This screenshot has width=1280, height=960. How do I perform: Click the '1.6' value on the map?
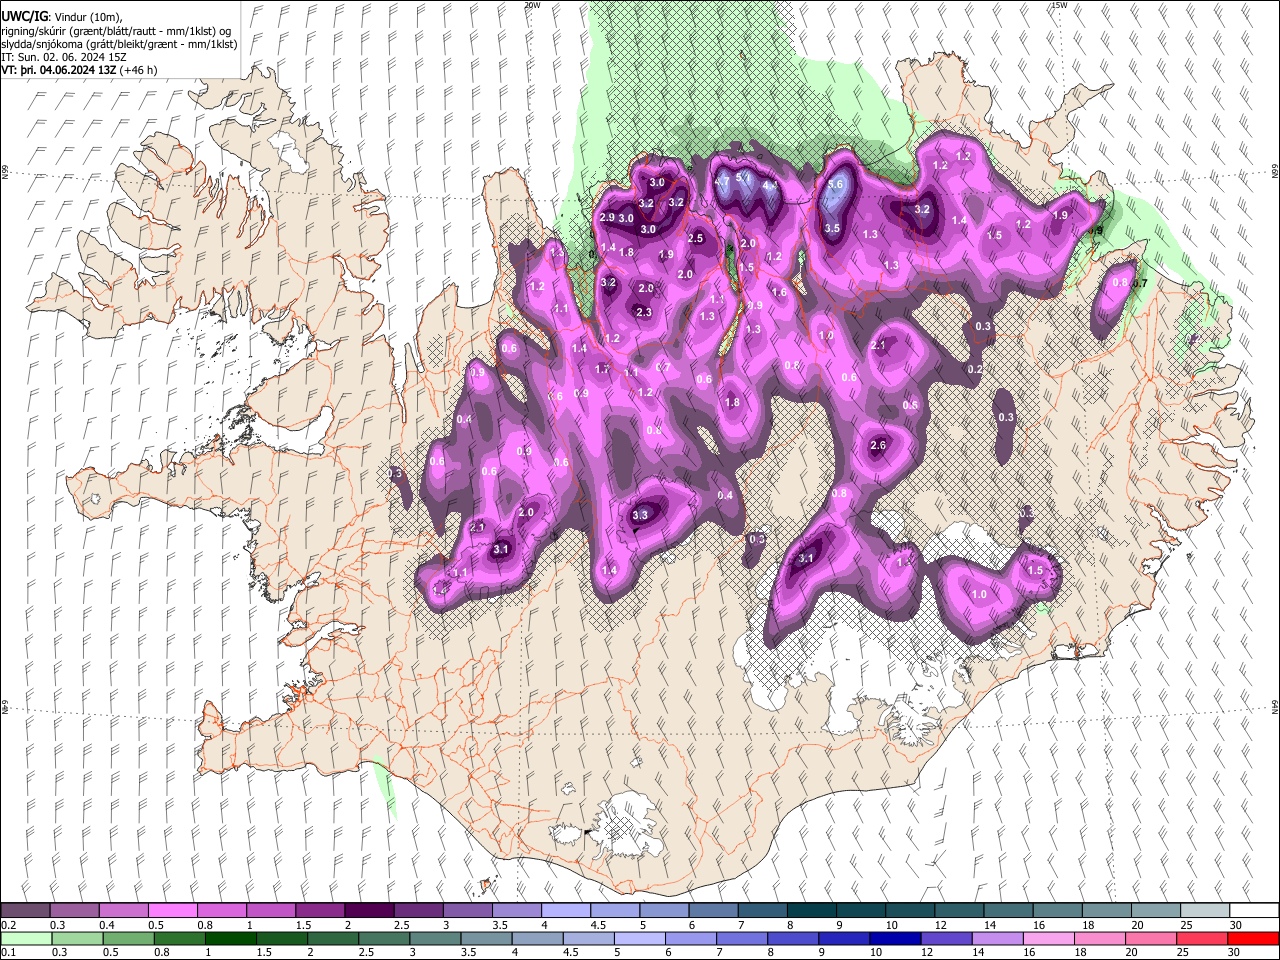pos(779,292)
